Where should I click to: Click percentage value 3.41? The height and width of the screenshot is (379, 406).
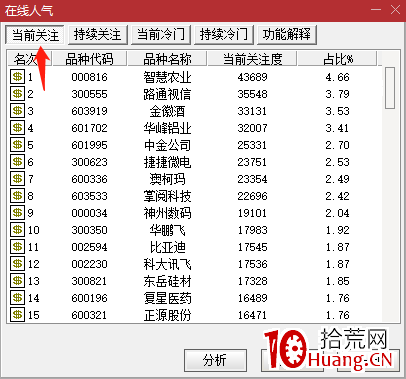click(337, 128)
